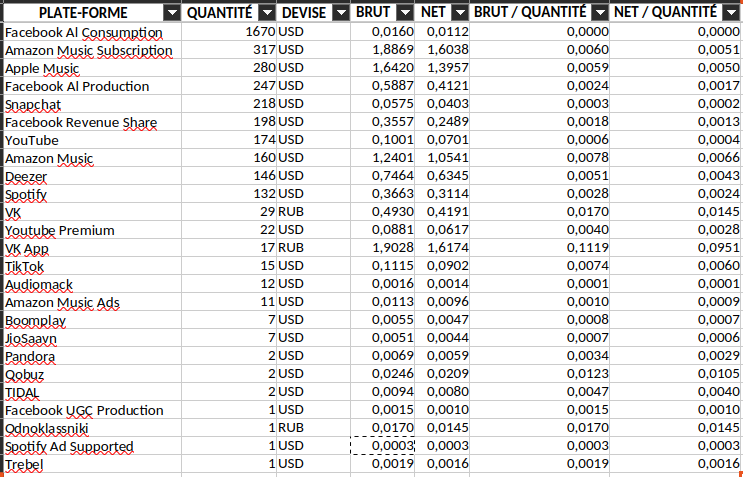Select the Deezer cell

(x=92, y=176)
